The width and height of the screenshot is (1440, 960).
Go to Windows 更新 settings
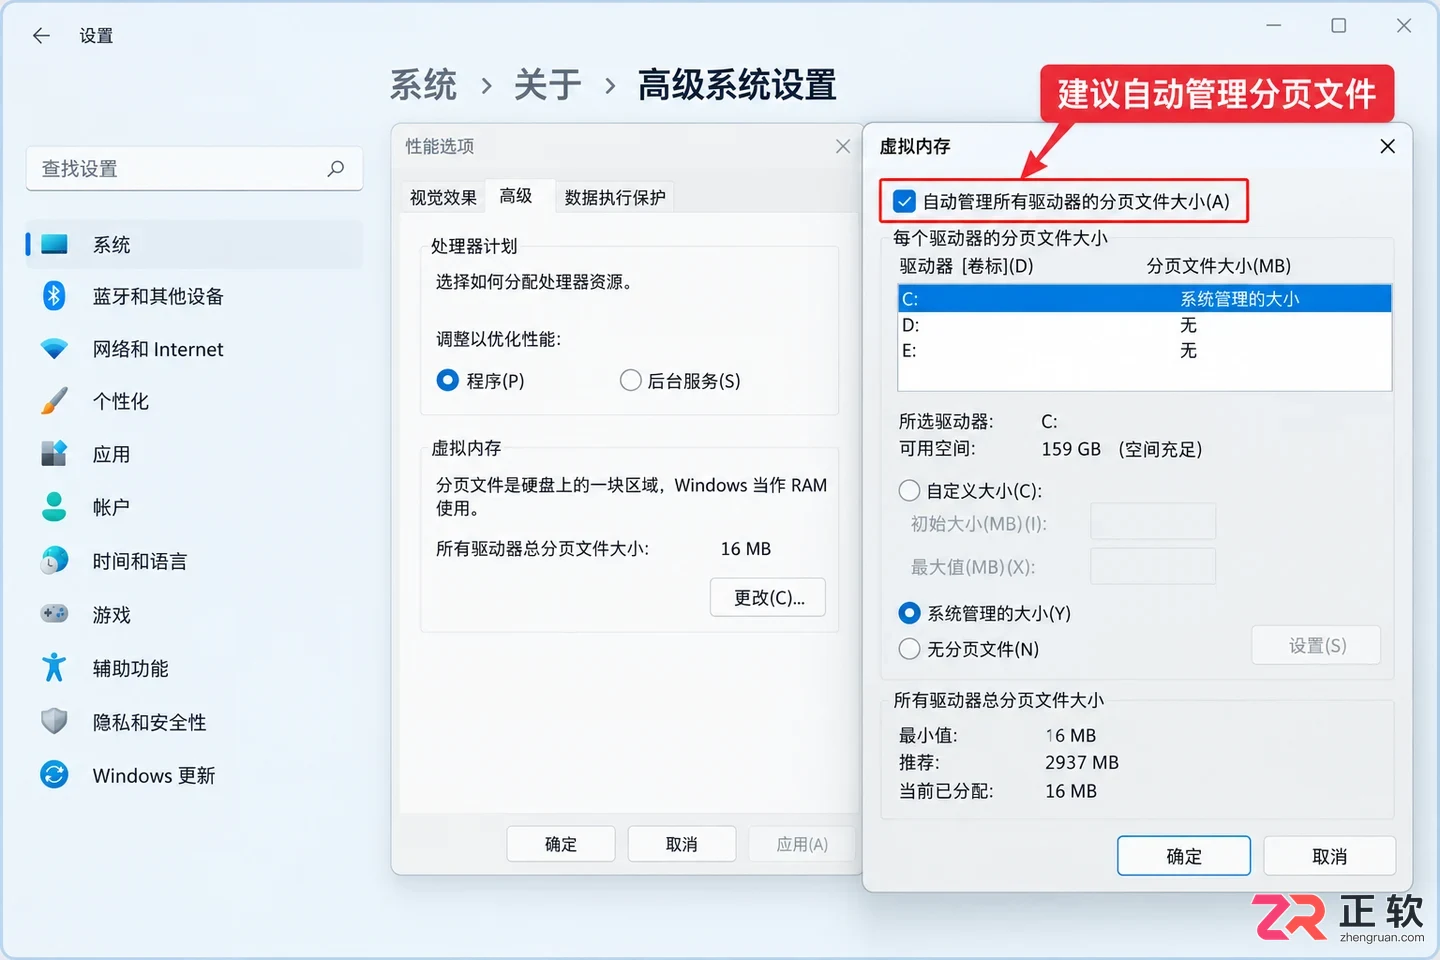(154, 775)
